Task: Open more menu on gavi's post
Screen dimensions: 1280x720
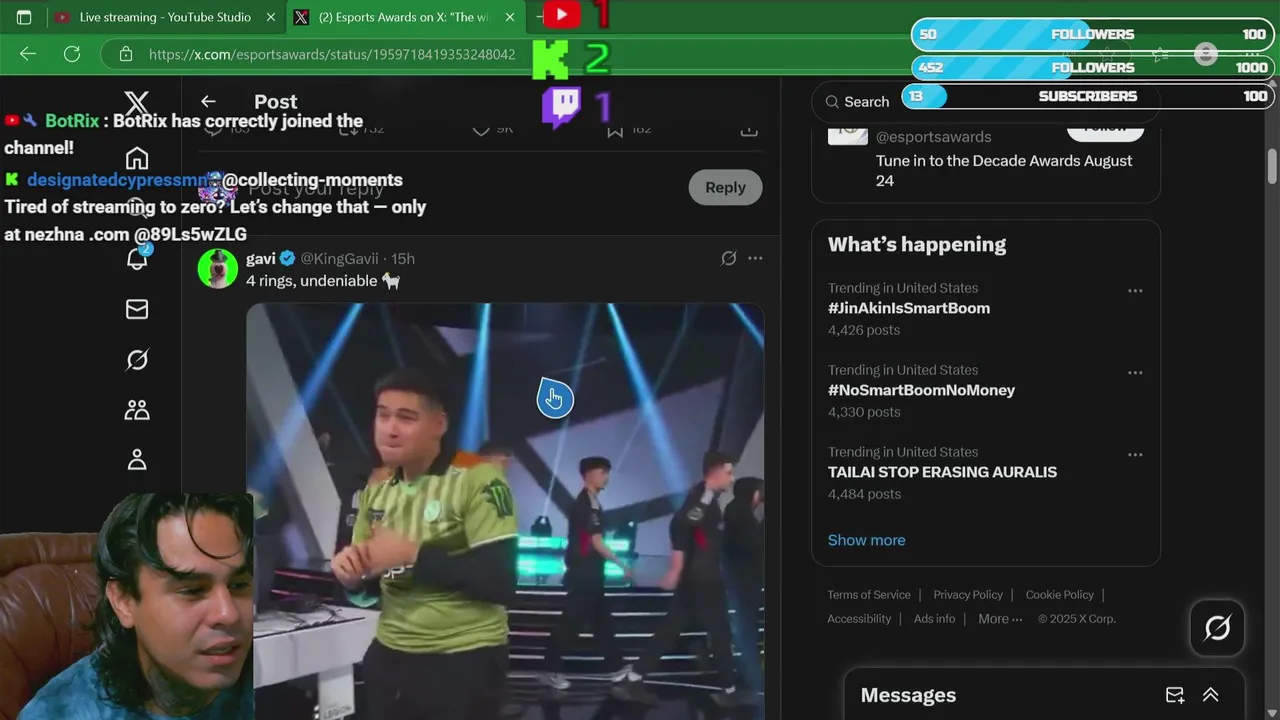Action: 755,258
